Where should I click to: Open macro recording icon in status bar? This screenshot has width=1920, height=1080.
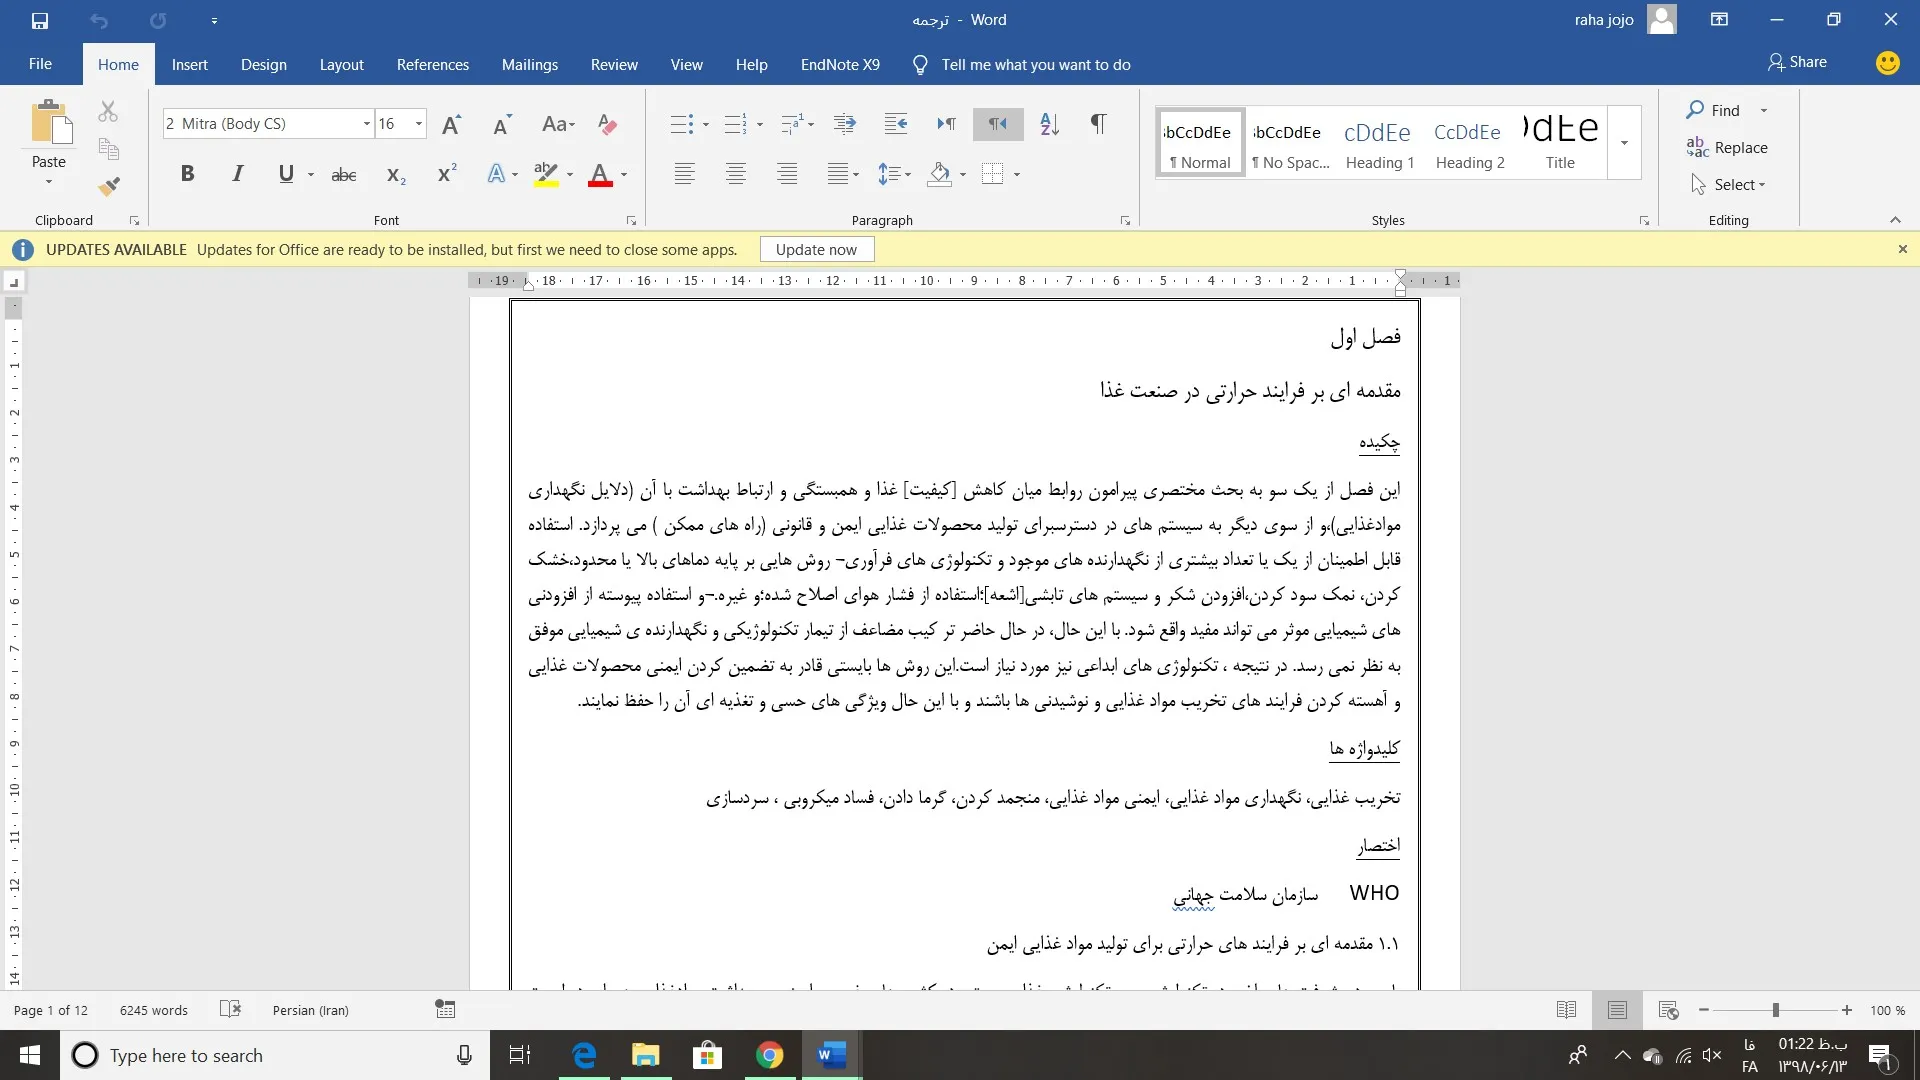pyautogui.click(x=445, y=1009)
